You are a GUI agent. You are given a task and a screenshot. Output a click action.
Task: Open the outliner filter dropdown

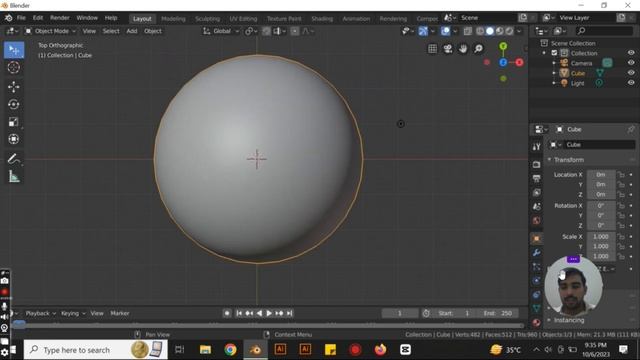(x=560, y=31)
